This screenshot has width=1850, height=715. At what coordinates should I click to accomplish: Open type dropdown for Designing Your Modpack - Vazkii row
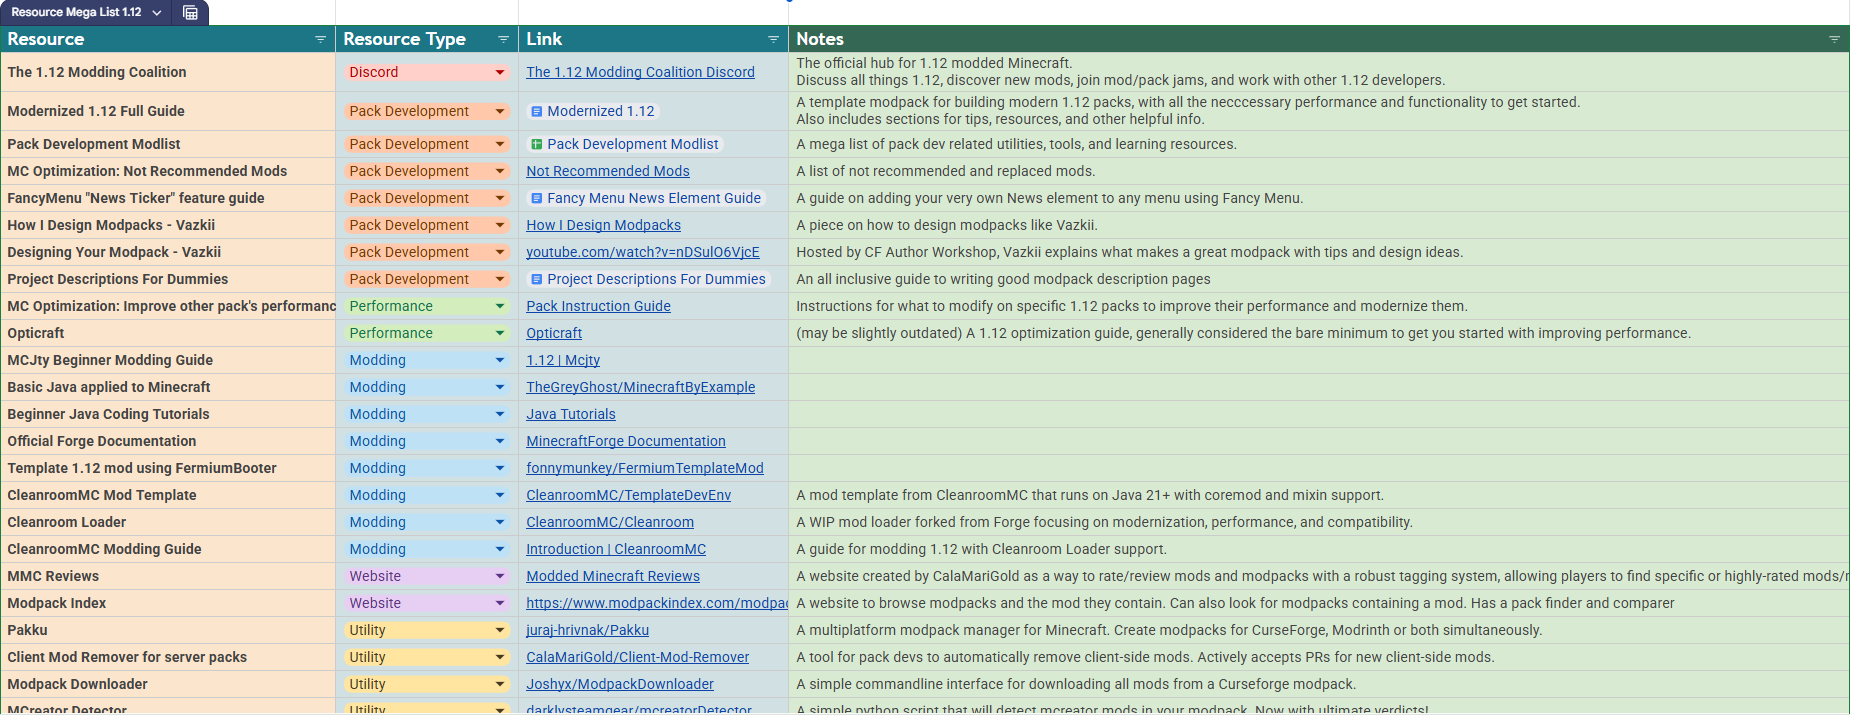(500, 252)
